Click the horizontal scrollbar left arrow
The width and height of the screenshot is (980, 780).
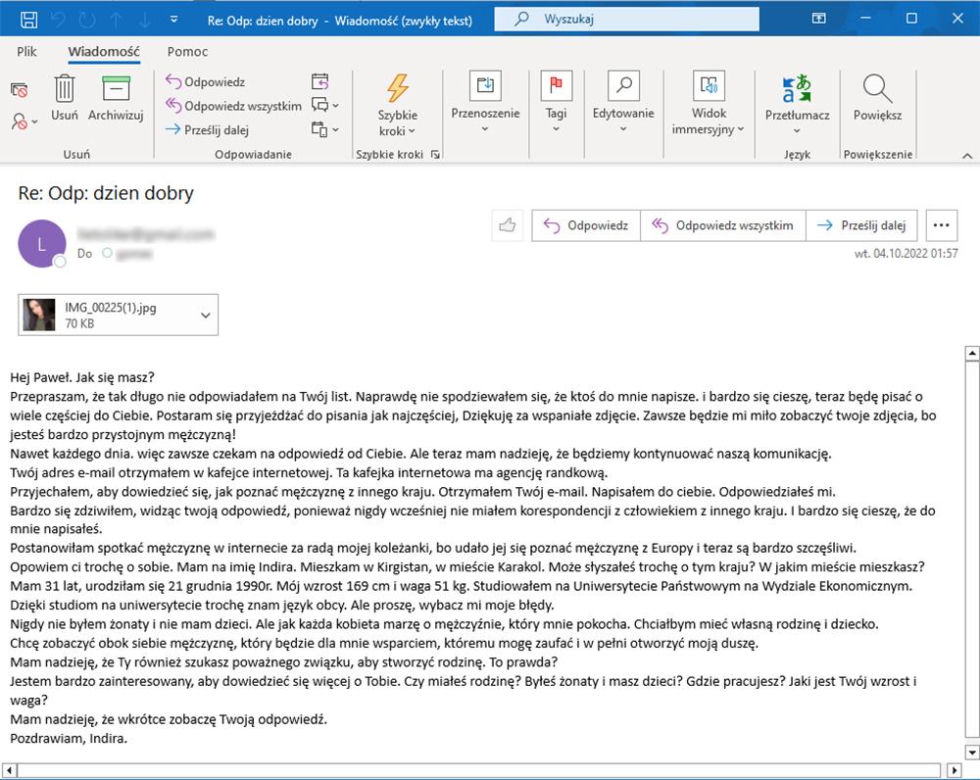click(8, 770)
